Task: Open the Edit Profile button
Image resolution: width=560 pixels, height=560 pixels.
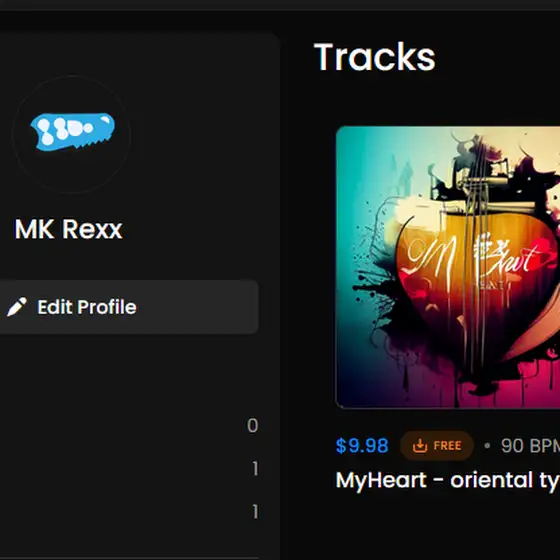Action: pyautogui.click(x=129, y=307)
